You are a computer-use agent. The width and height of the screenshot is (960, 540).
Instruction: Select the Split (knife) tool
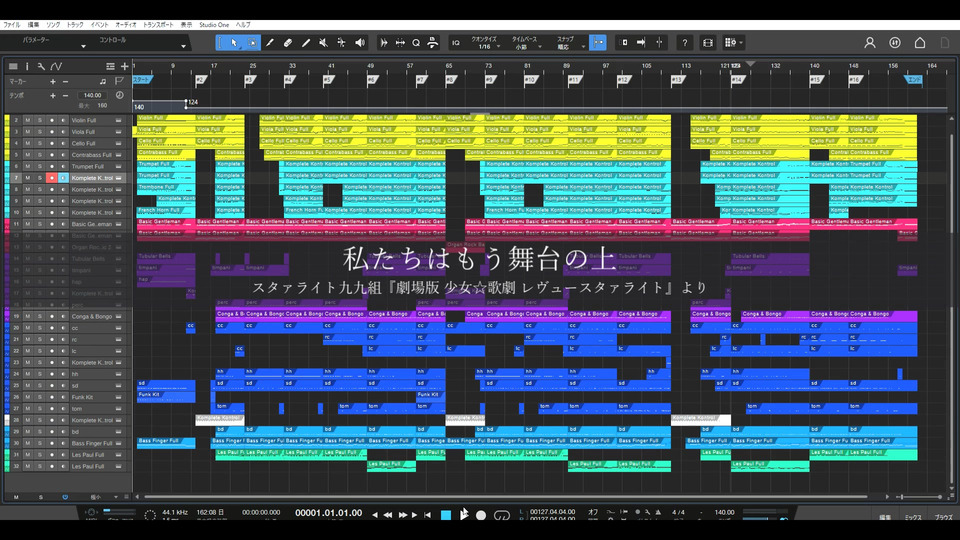269,42
